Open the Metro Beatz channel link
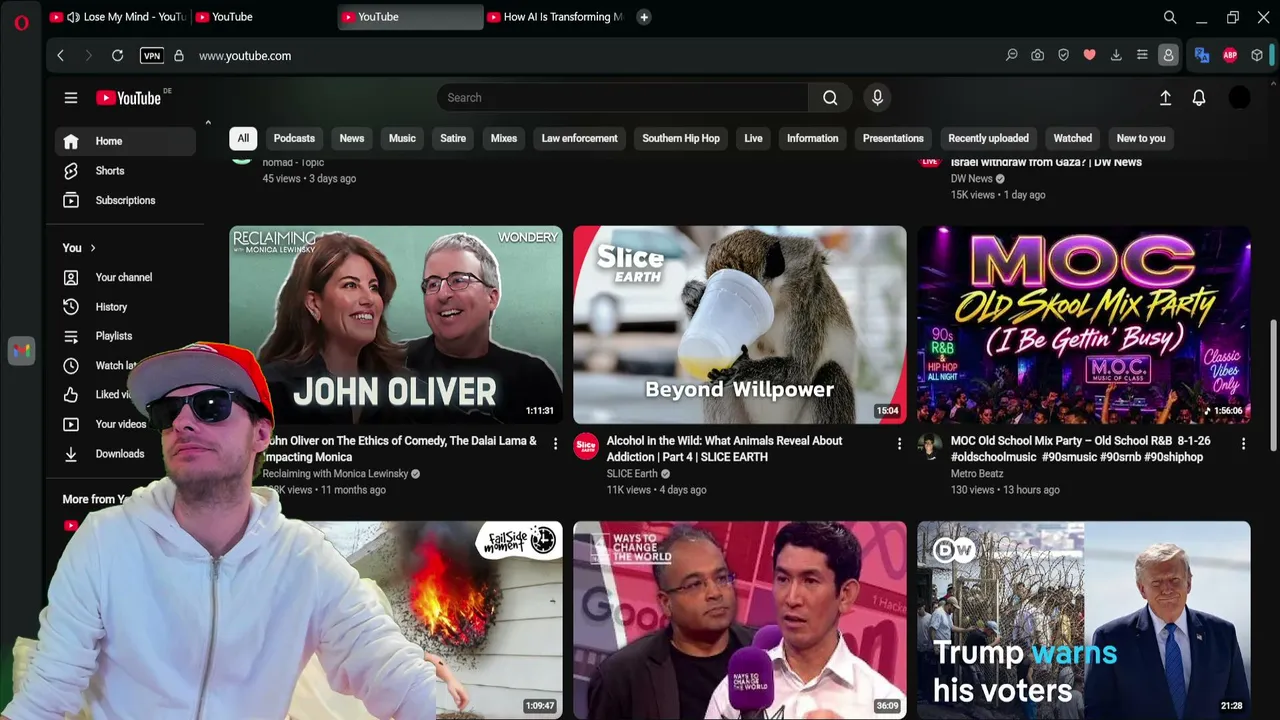Viewport: 1280px width, 720px height. coord(977,474)
